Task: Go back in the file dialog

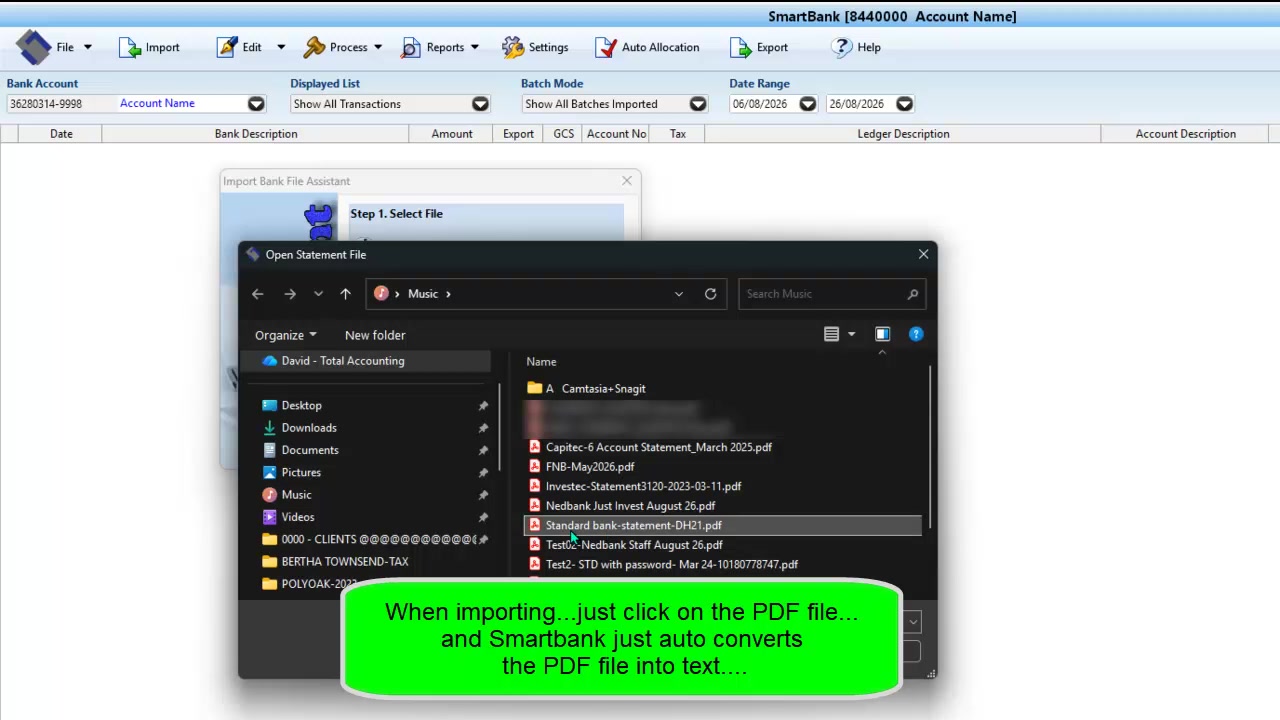Action: point(258,294)
